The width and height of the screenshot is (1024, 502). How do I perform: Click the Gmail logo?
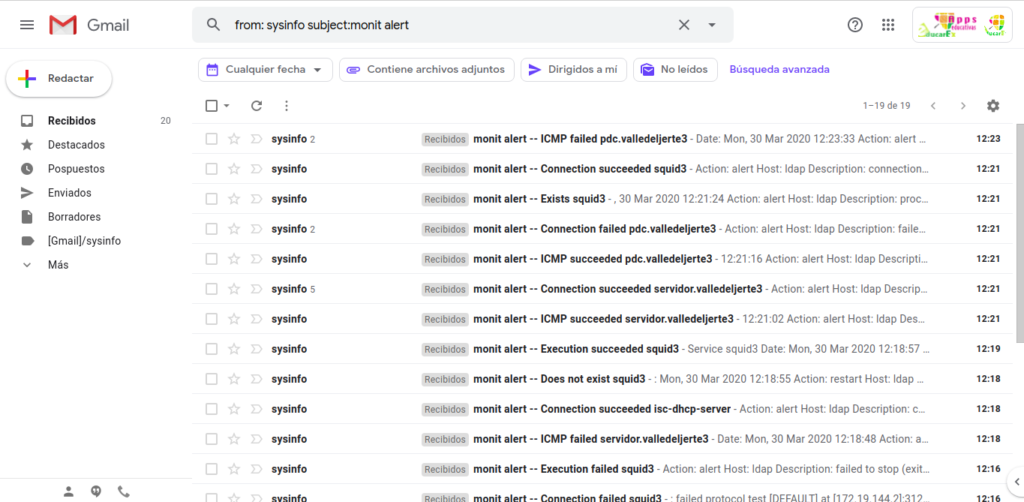(89, 25)
